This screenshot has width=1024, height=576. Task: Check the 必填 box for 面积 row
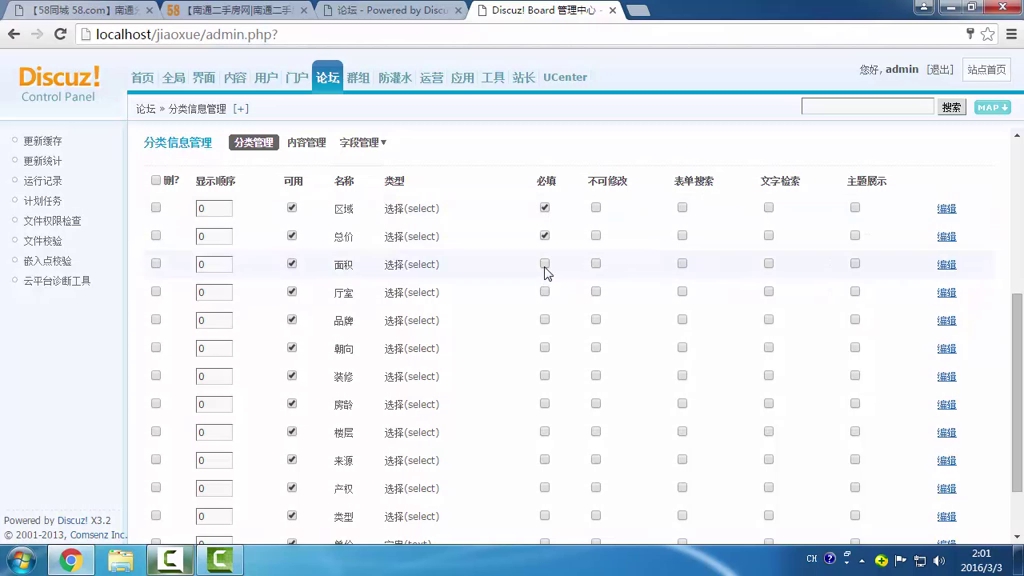point(545,264)
